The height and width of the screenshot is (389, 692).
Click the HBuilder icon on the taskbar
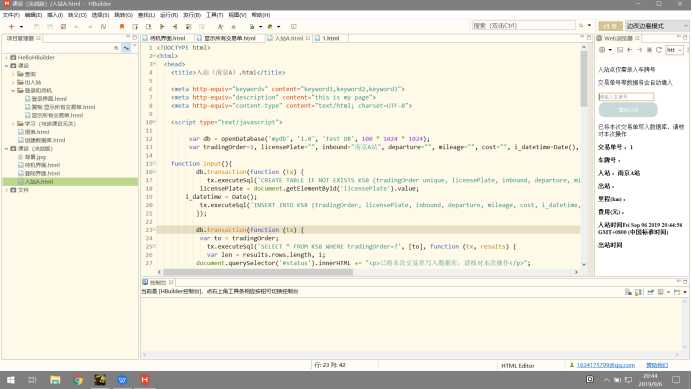click(145, 380)
